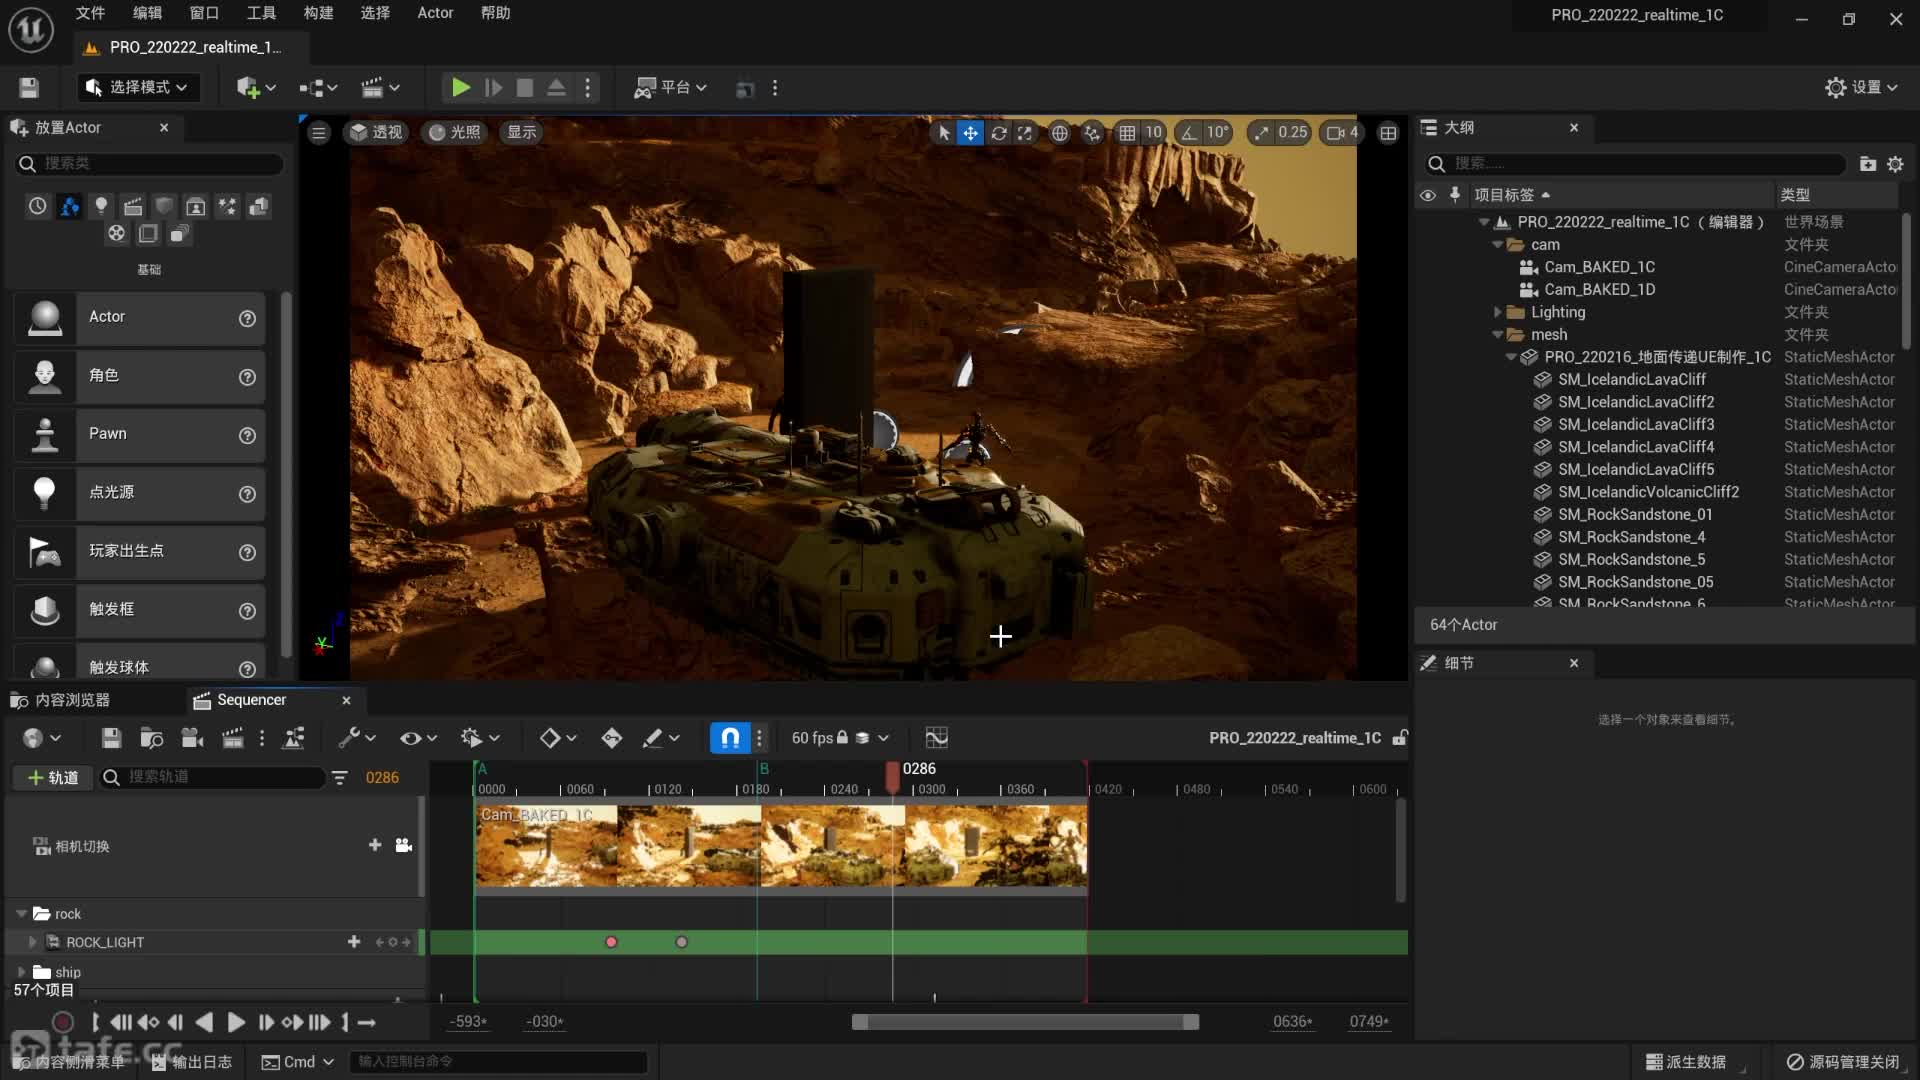This screenshot has height=1080, width=1920.
Task: Click 显示 show flags button
Action: [521, 132]
